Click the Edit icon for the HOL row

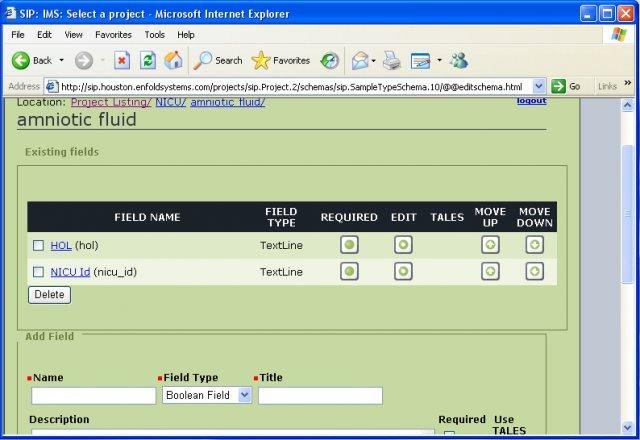403,245
